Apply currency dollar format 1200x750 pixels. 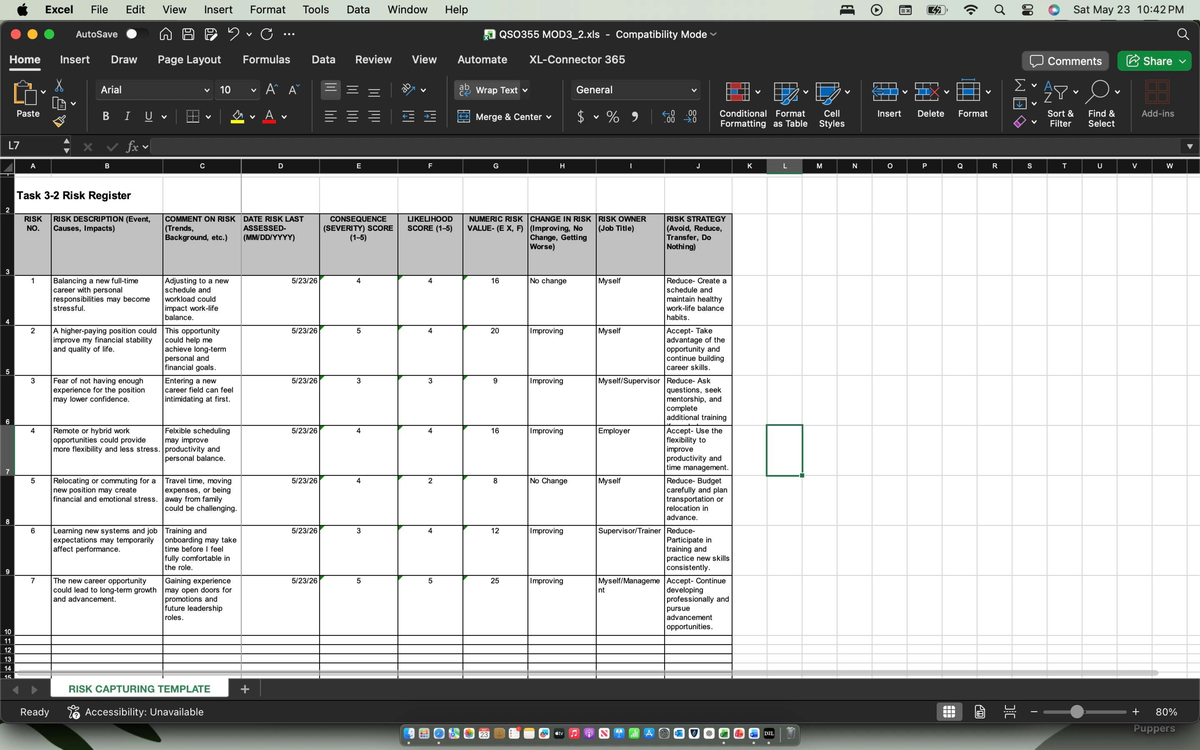tap(582, 117)
